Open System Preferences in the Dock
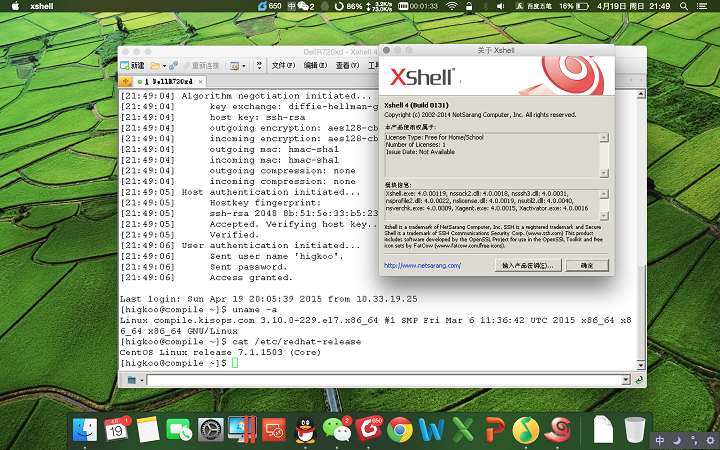The image size is (720, 450). (211, 430)
